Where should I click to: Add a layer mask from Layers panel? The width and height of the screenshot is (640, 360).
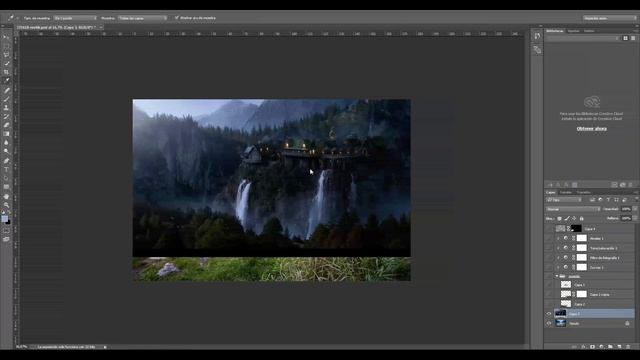[x=592, y=347]
